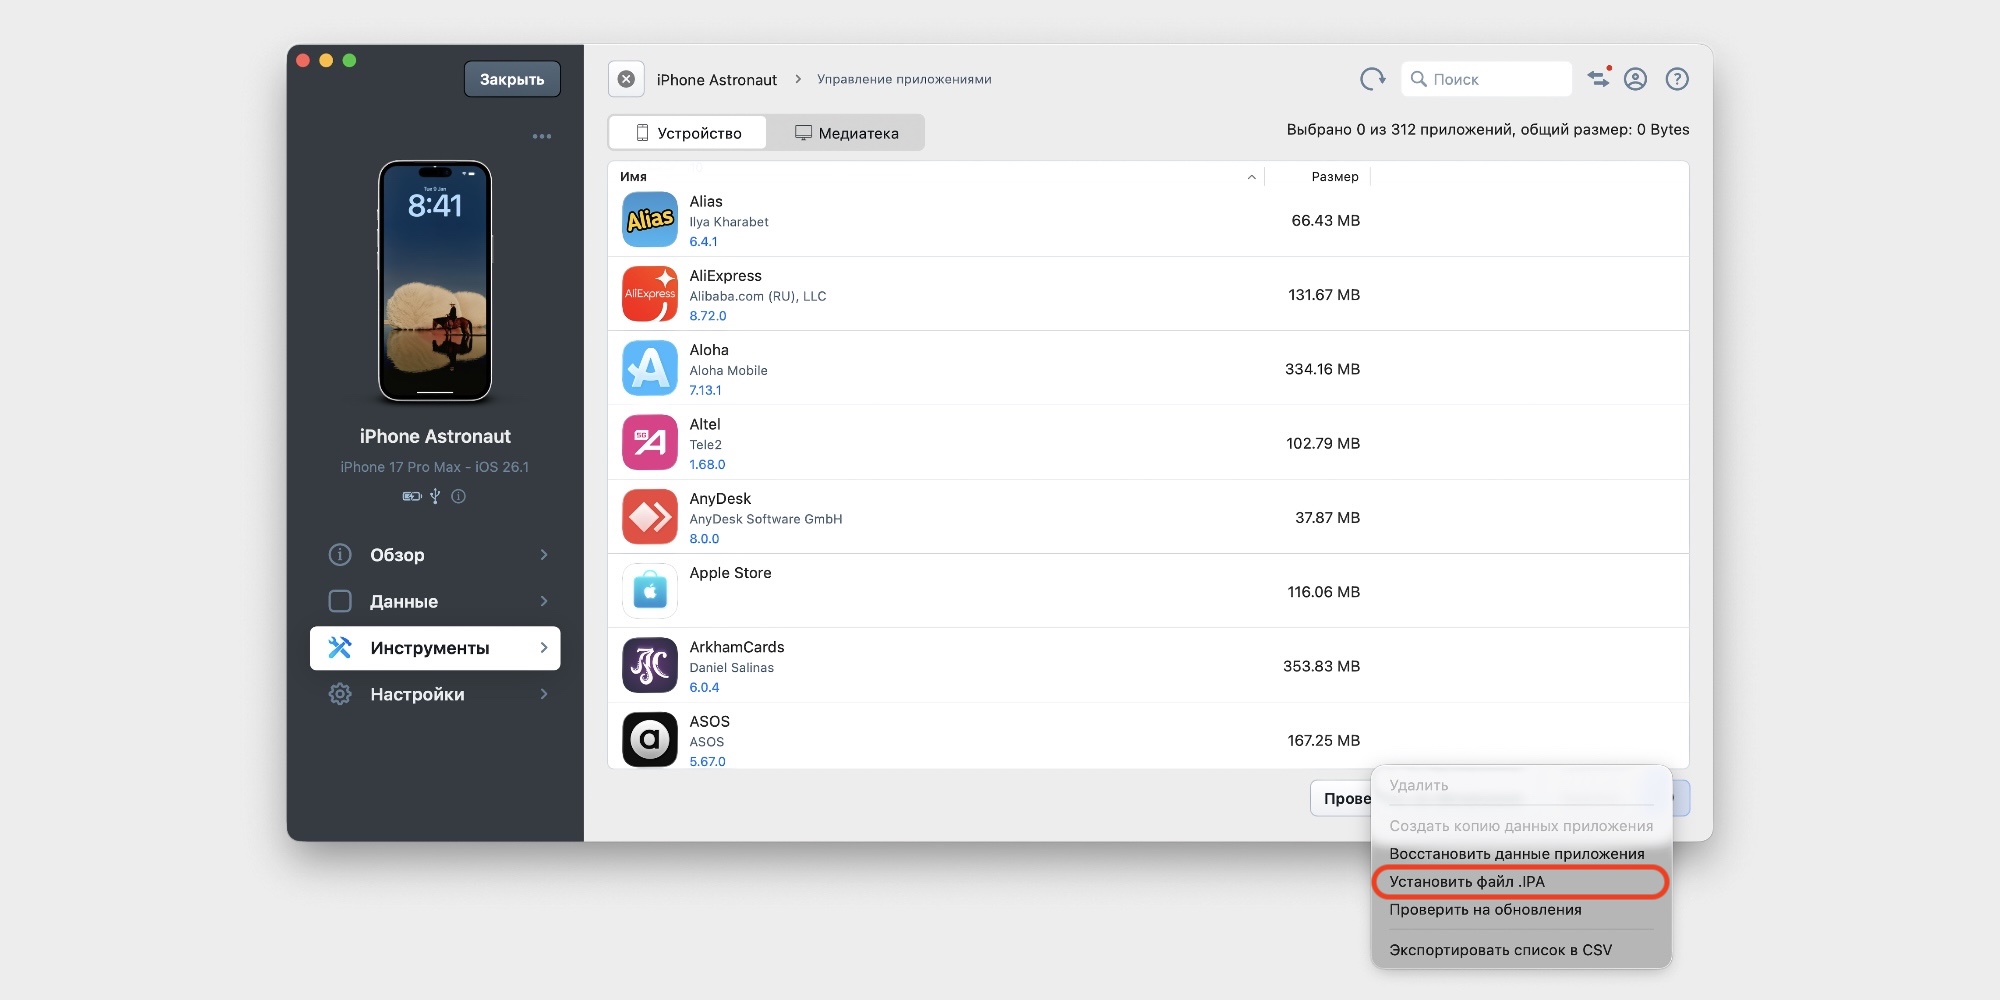Click the back X button beside iPhone Astronaut

click(x=626, y=79)
